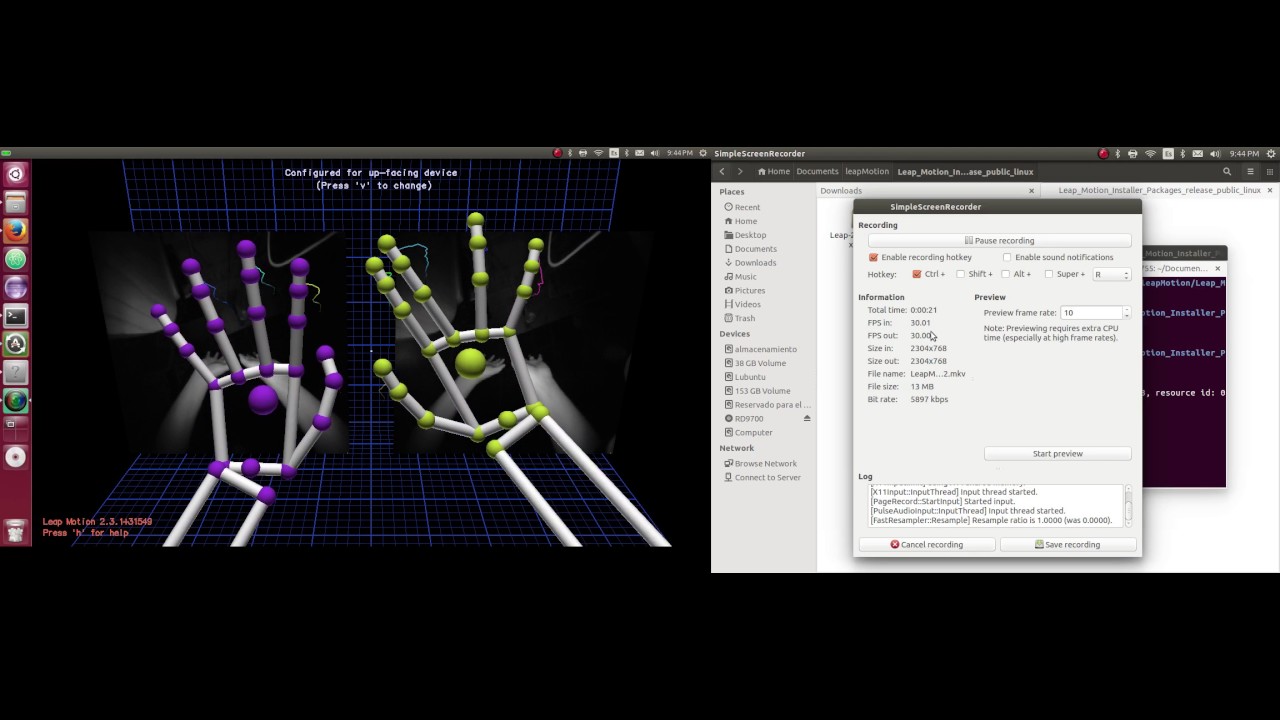Open the Terminal from the dock
Image resolution: width=1280 pixels, height=720 pixels.
pos(15,316)
